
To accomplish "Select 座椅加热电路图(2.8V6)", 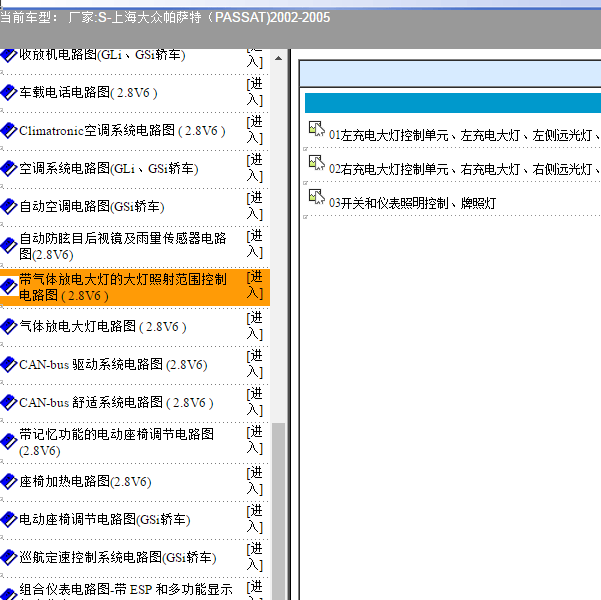I will point(85,482).
